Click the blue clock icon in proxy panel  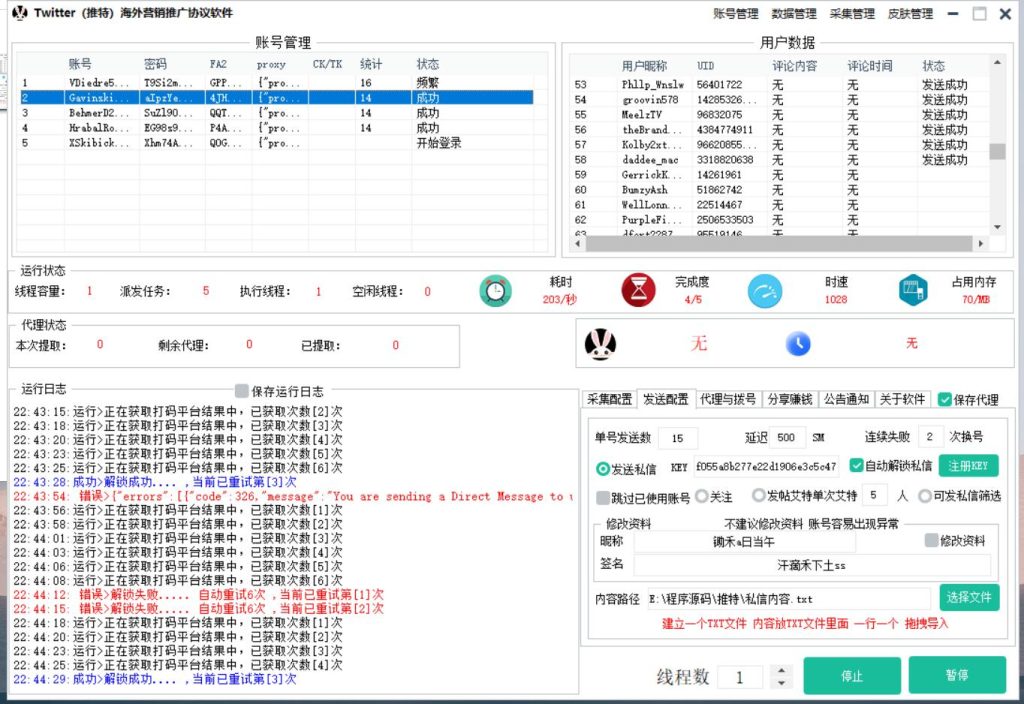[797, 343]
